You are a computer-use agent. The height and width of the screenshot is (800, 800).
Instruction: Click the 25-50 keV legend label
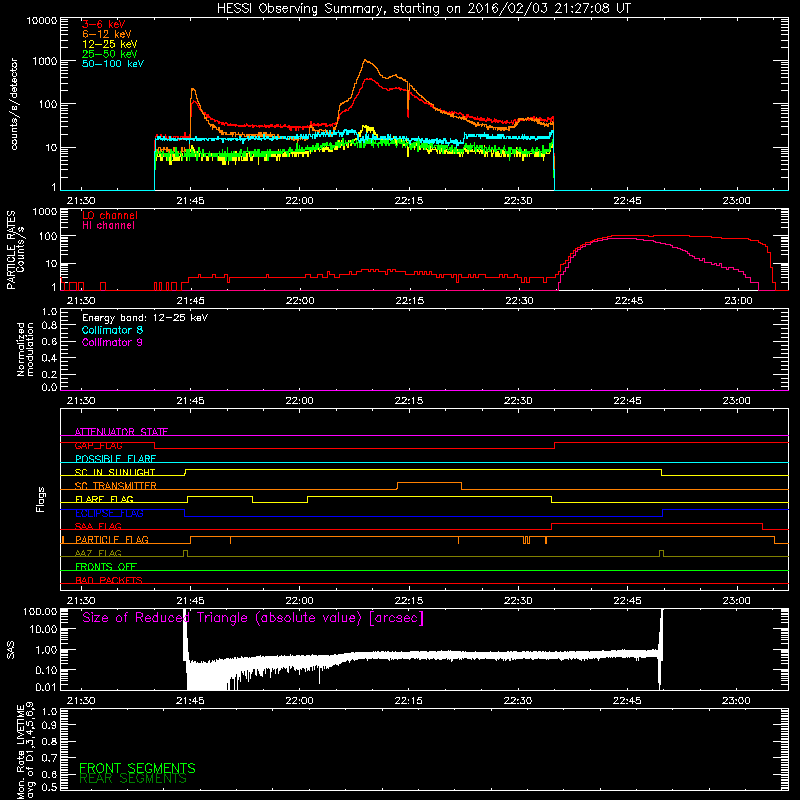[x=110, y=54]
